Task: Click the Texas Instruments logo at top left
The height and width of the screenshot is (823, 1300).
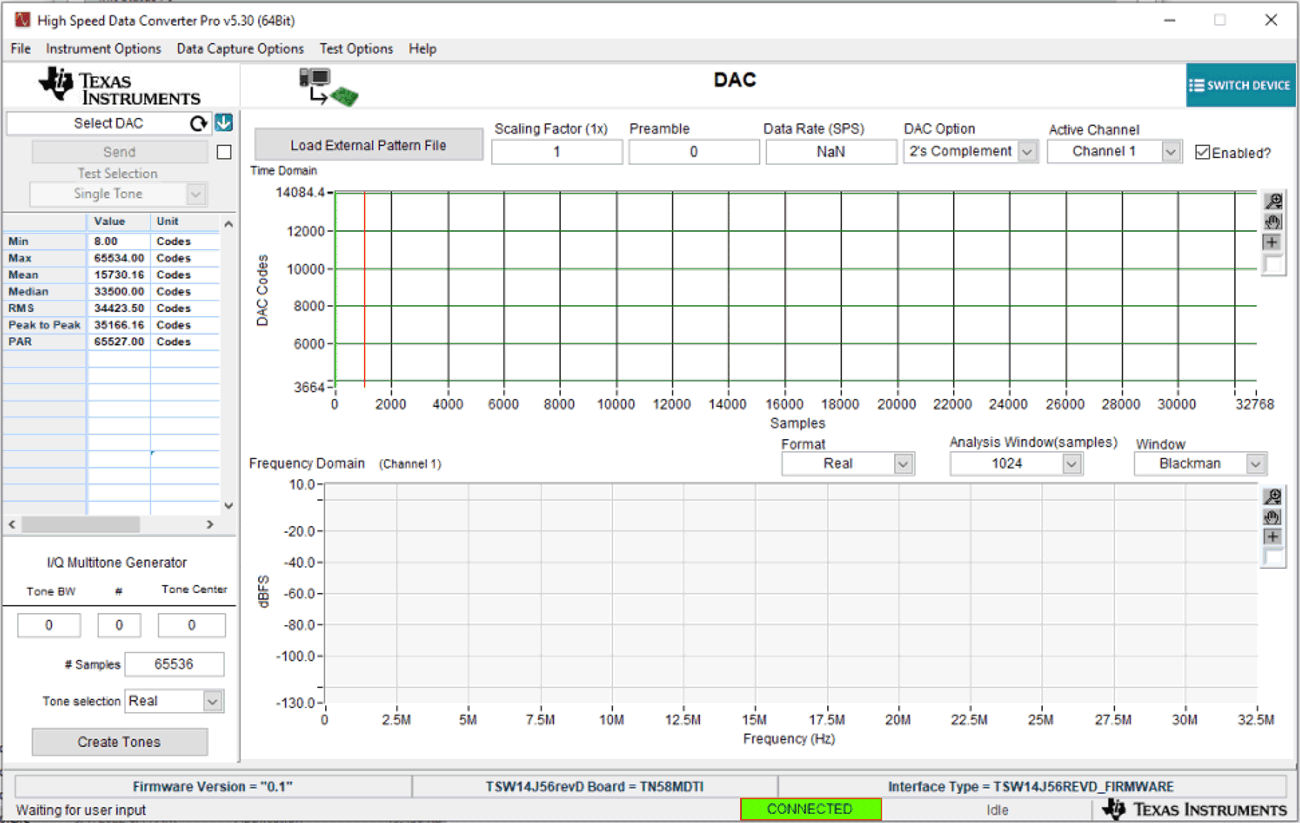Action: click(120, 87)
